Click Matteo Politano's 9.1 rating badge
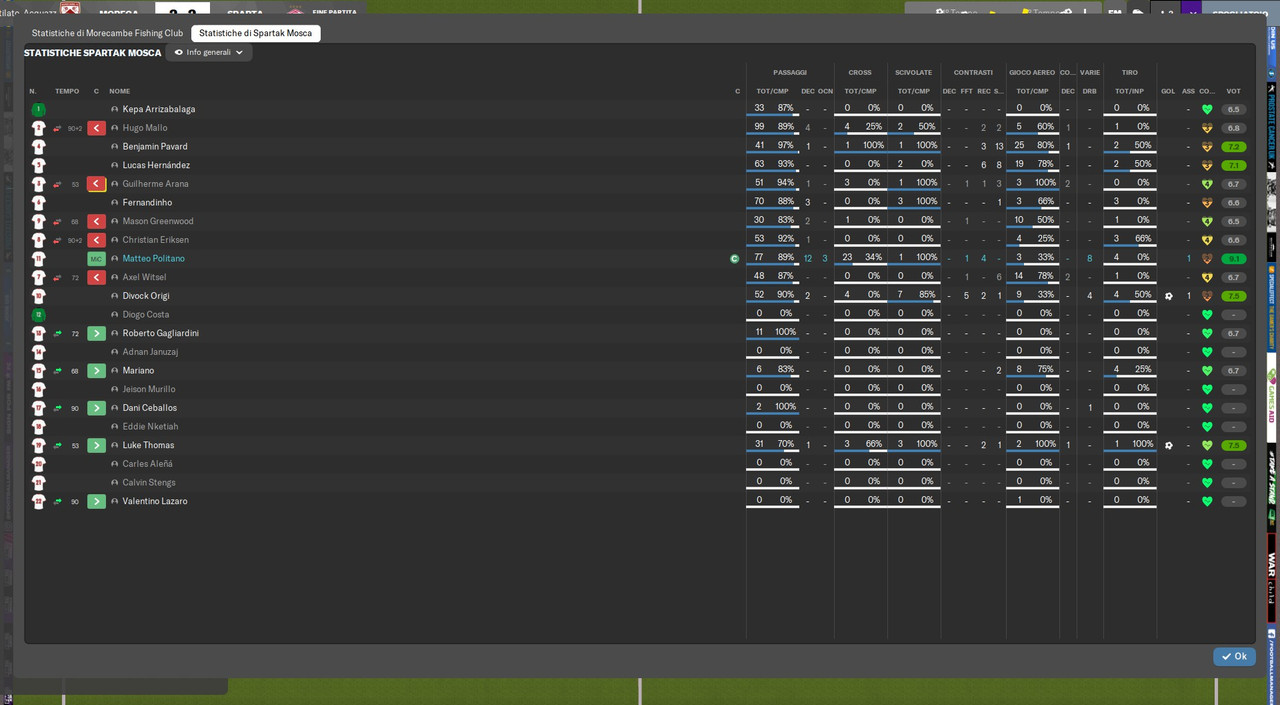Screen dimensions: 1280x705 pyautogui.click(x=1234, y=259)
